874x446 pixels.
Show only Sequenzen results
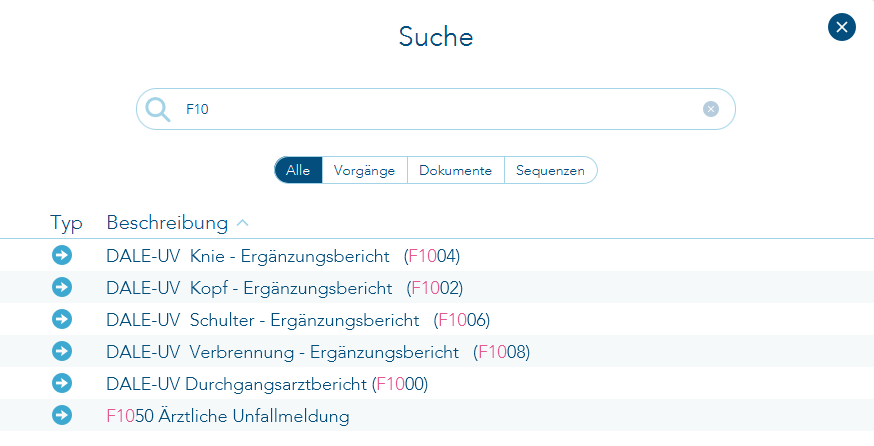[550, 170]
